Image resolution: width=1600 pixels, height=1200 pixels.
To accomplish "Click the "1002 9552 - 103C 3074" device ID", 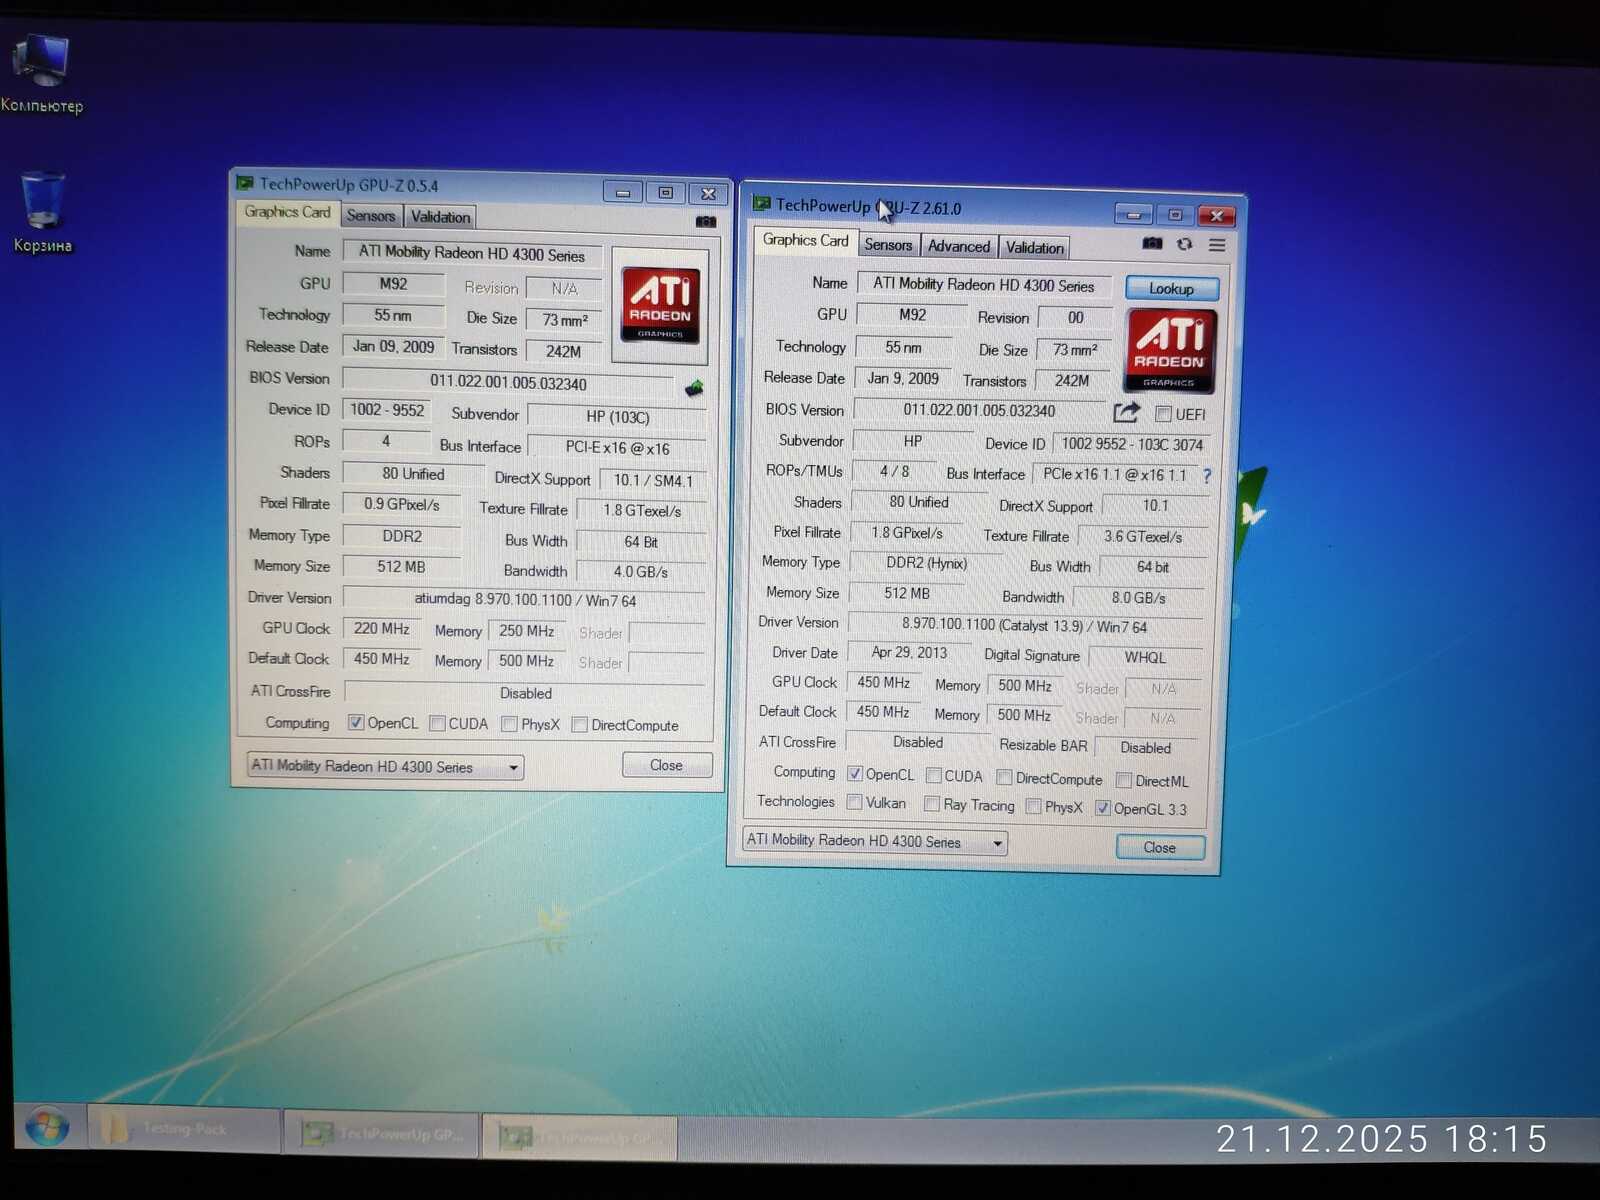I will [1132, 444].
